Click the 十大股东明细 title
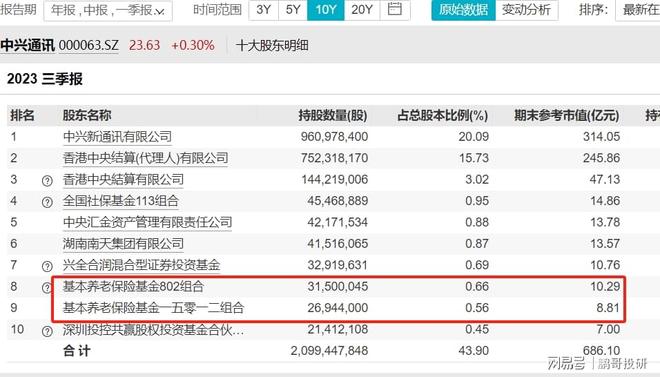The image size is (660, 377). point(272,45)
